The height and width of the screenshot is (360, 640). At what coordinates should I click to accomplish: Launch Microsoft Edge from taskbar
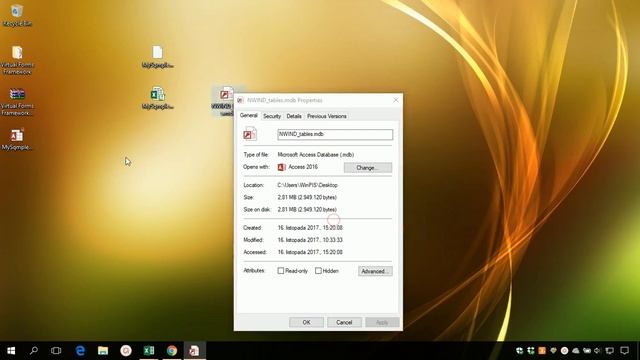tap(80, 350)
